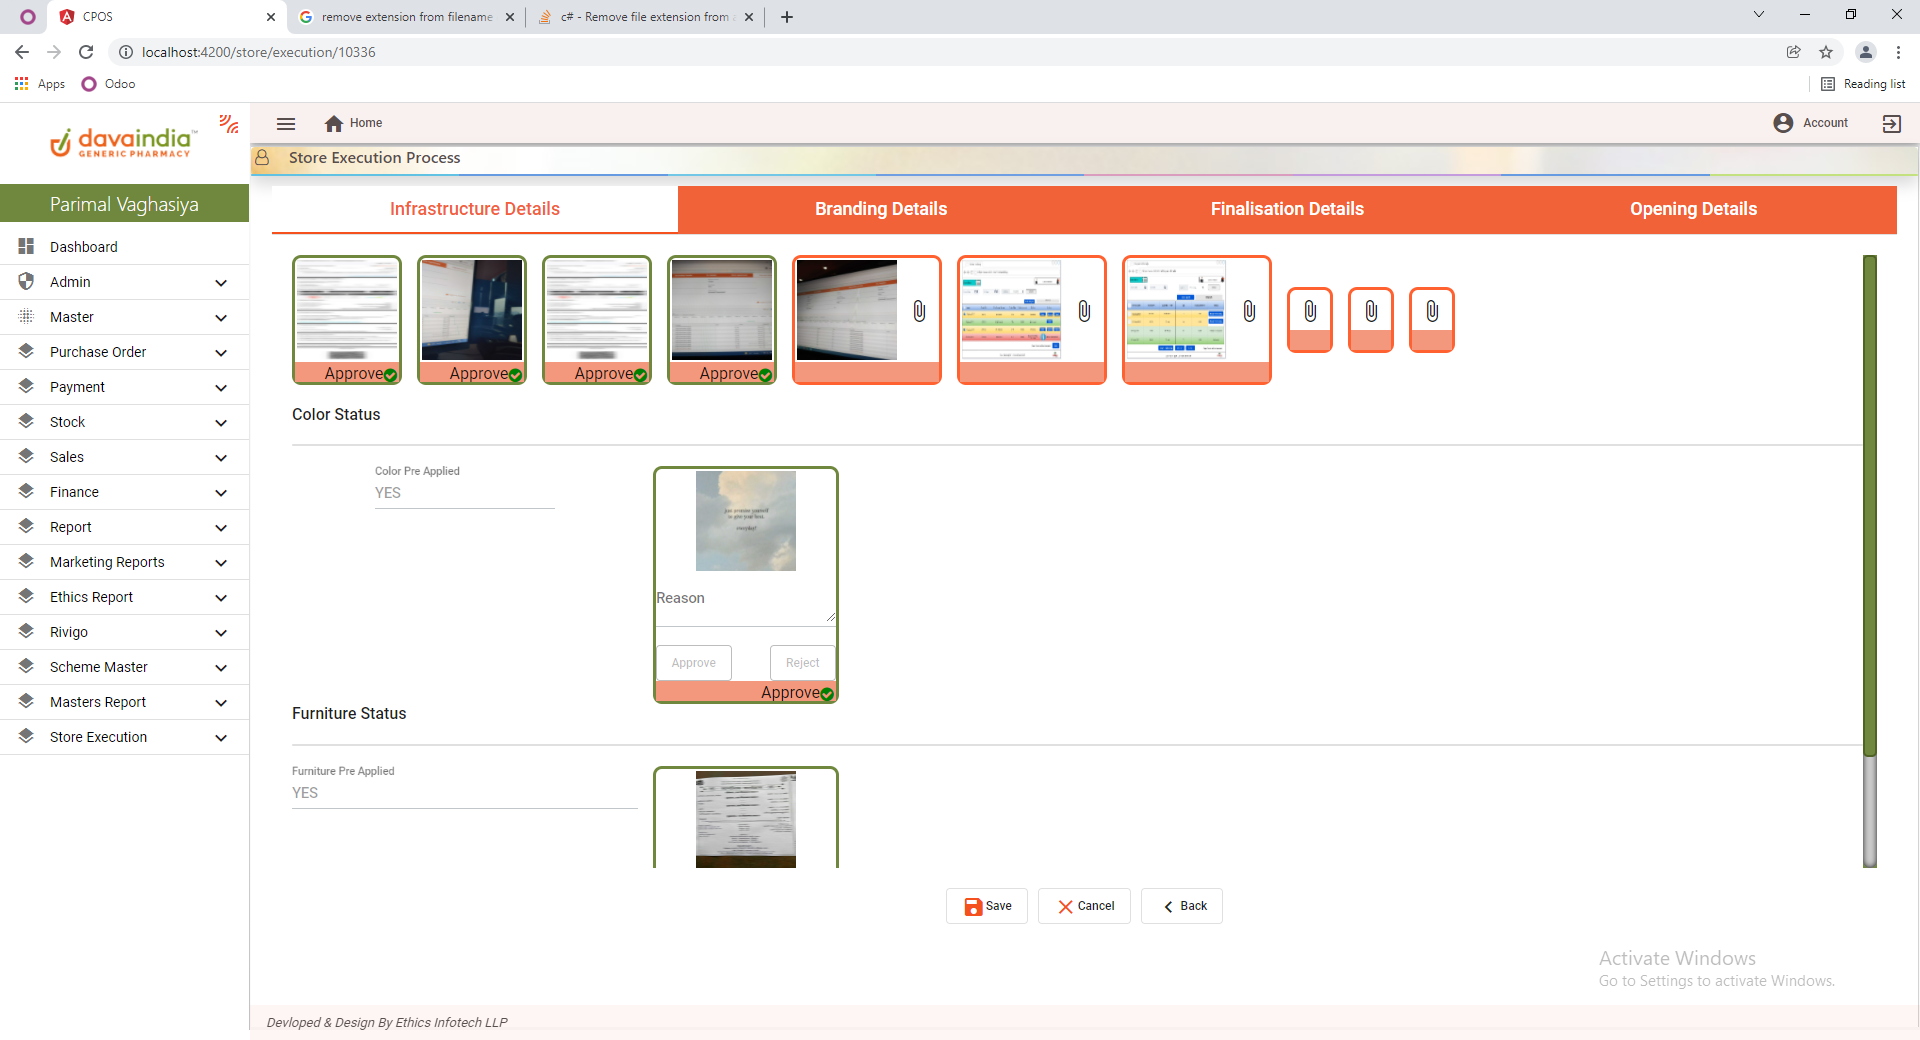The width and height of the screenshot is (1920, 1040).
Task: Expand the Purchase Order menu
Action: pyautogui.click(x=221, y=352)
